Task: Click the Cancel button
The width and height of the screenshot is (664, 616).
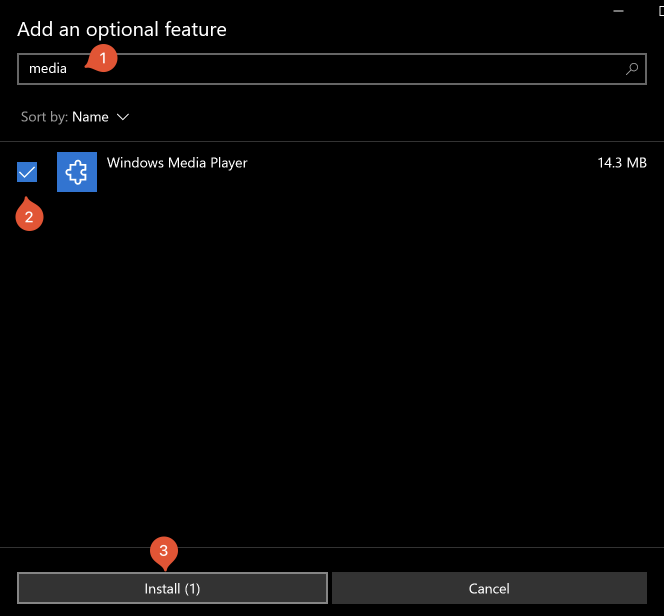Action: coord(489,588)
